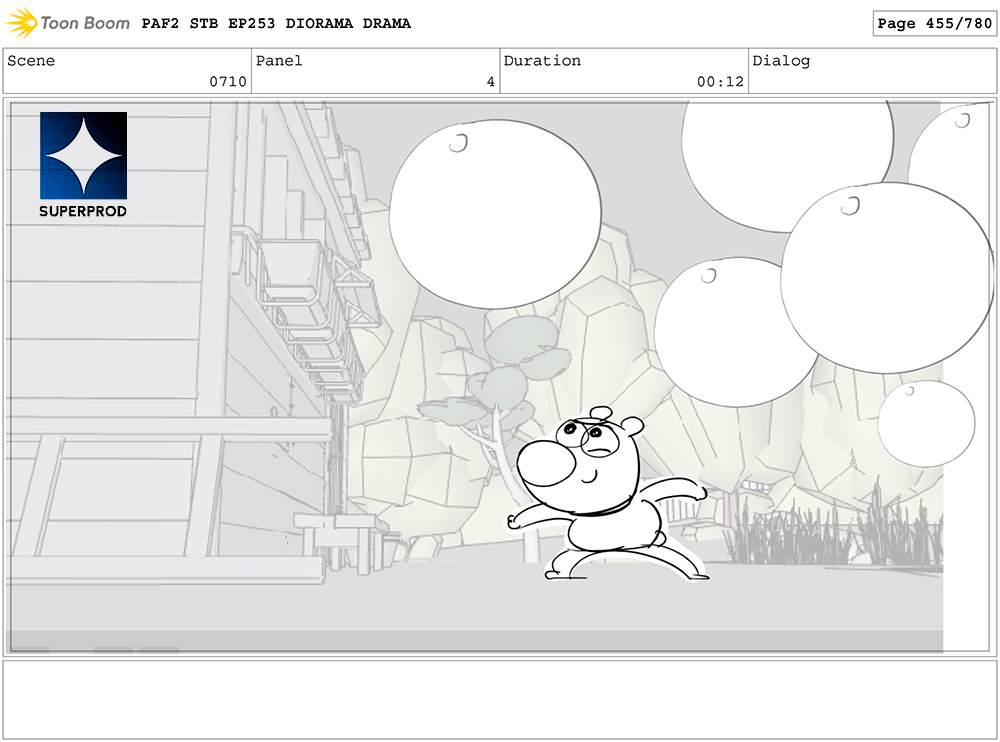The height and width of the screenshot is (742, 1000).
Task: Select the title text PAF2 STB EP253 DIORAMA DRAMA
Action: pyautogui.click(x=276, y=24)
